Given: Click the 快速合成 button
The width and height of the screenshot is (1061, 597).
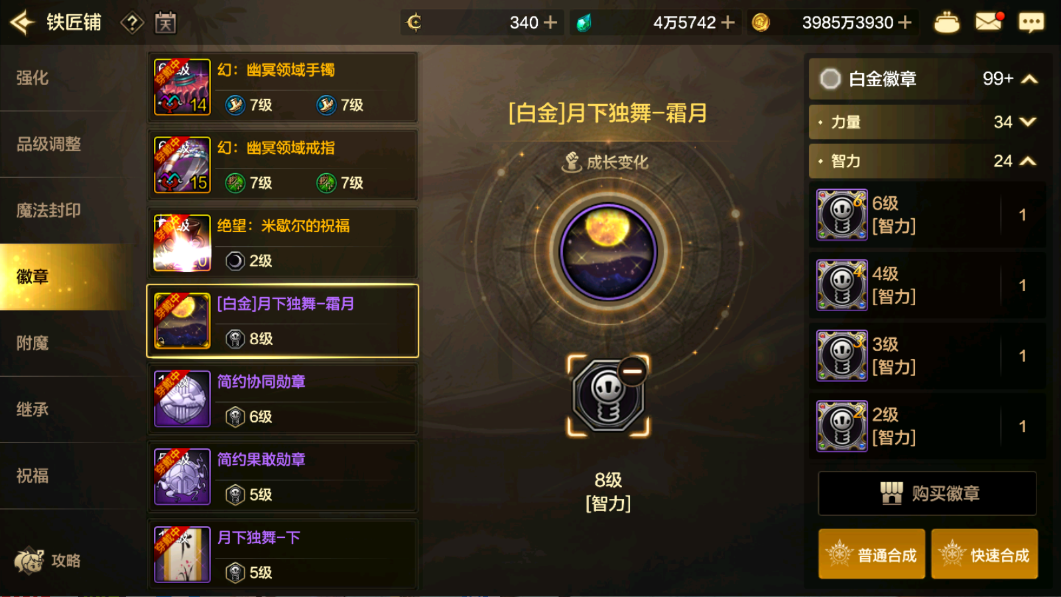Looking at the screenshot, I should (985, 554).
